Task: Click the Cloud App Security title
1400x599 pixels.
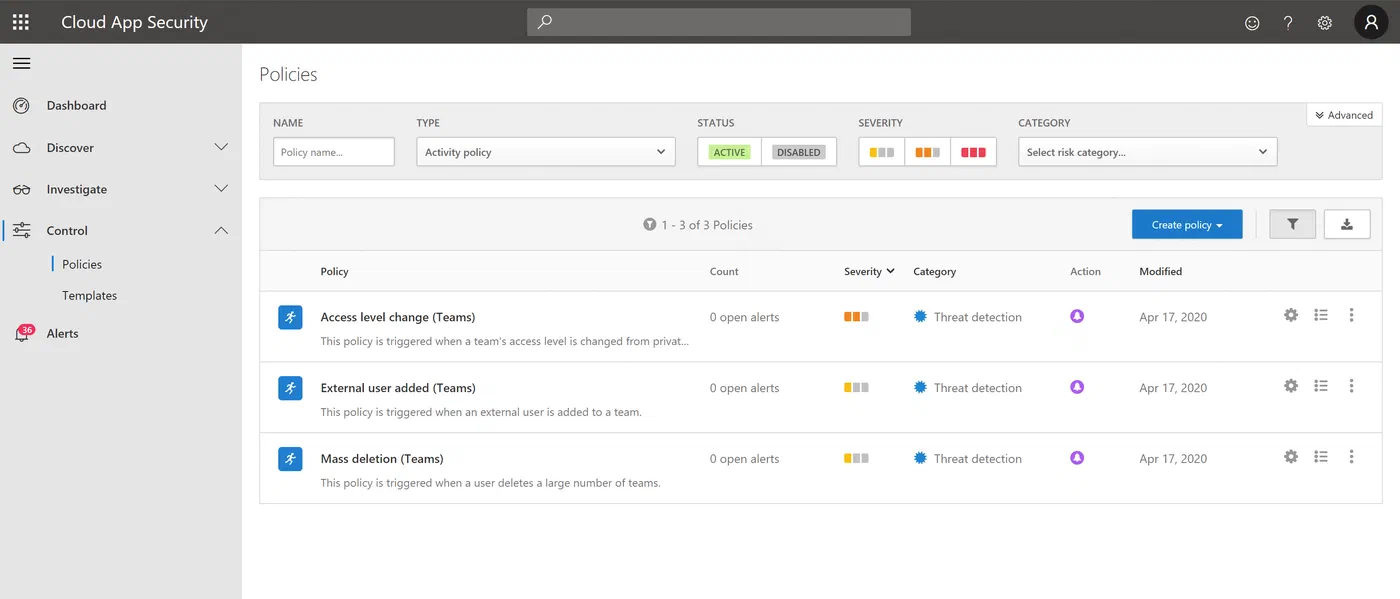Action: pyautogui.click(x=134, y=22)
